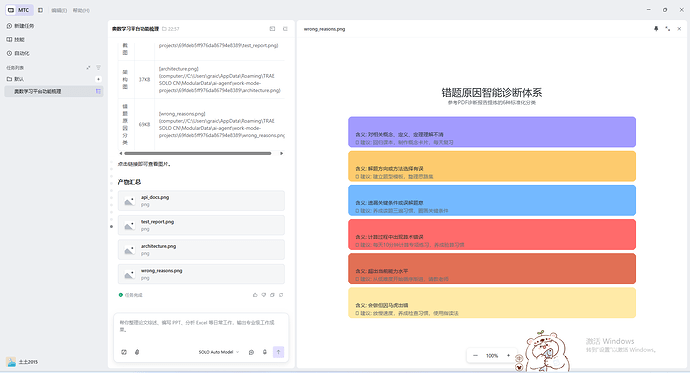Toggle the sidebar panel icon beside MTC
Screen dimensions: 690x373
click(40, 10)
